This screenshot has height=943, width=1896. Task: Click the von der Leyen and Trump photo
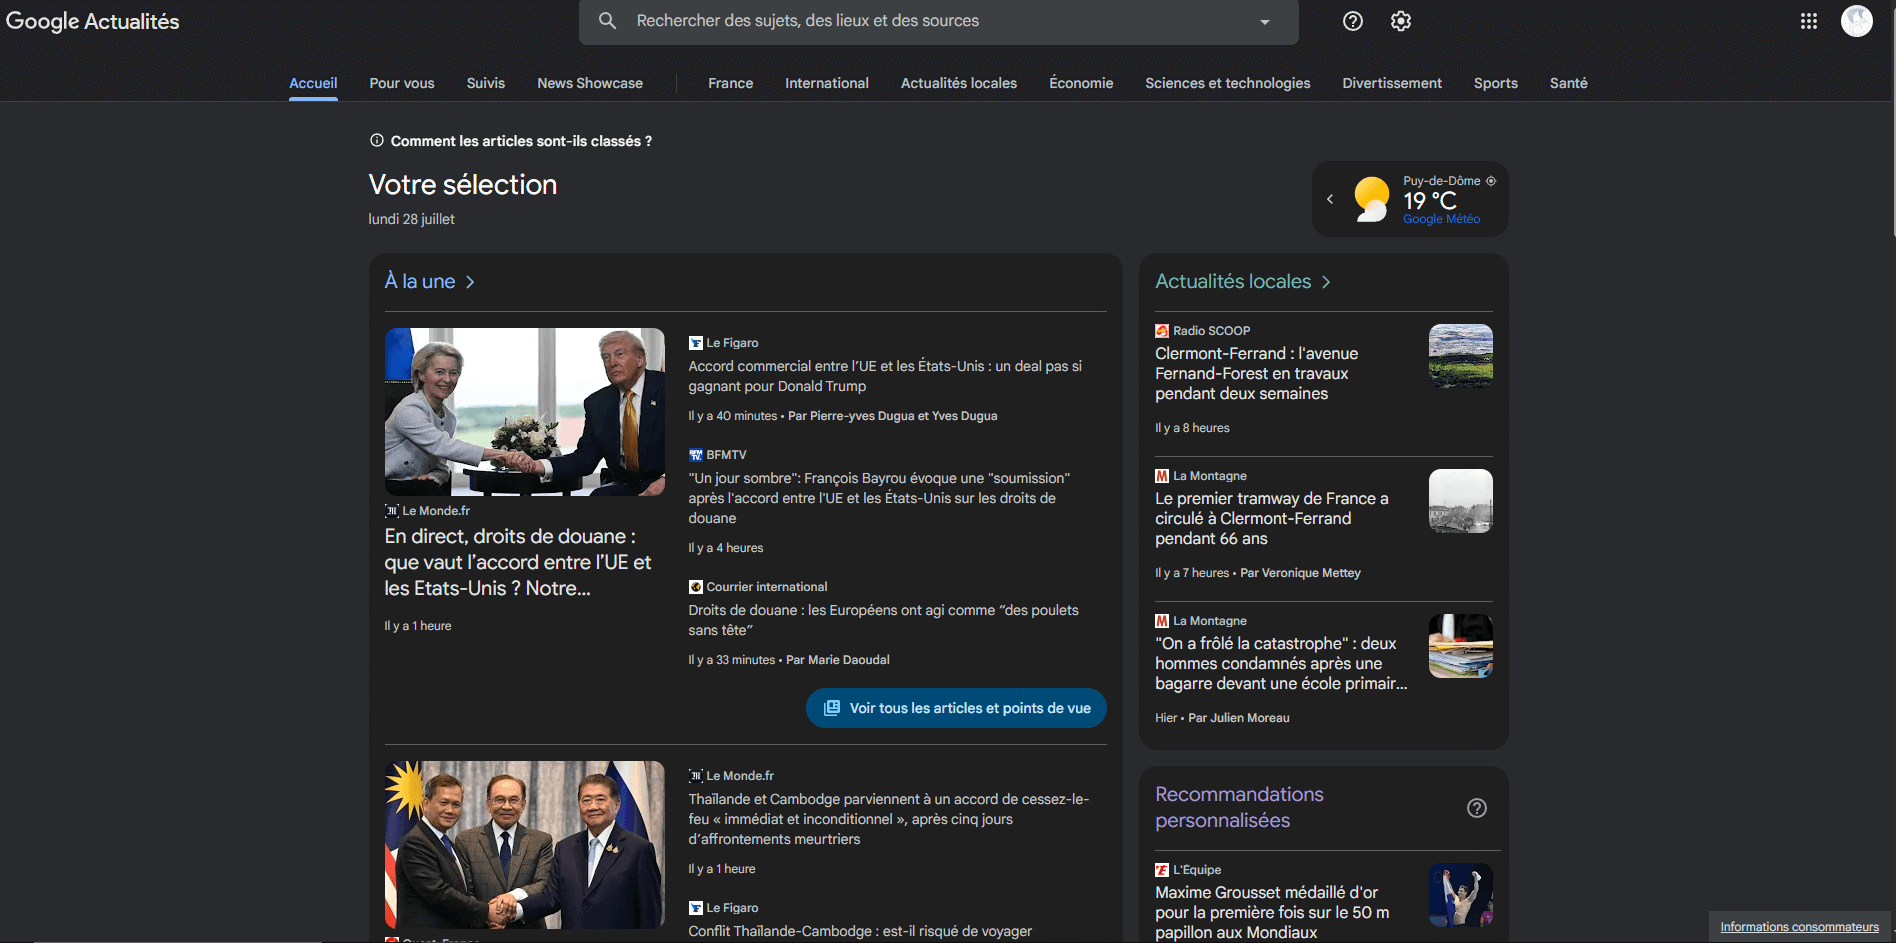[525, 412]
